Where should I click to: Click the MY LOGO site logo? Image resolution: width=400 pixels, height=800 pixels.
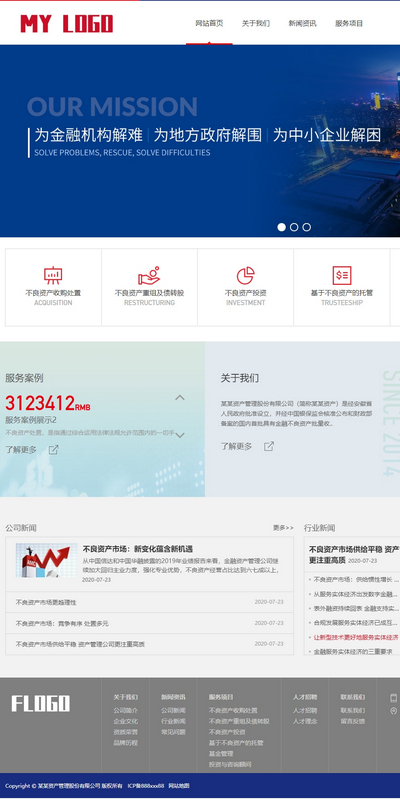tap(66, 24)
